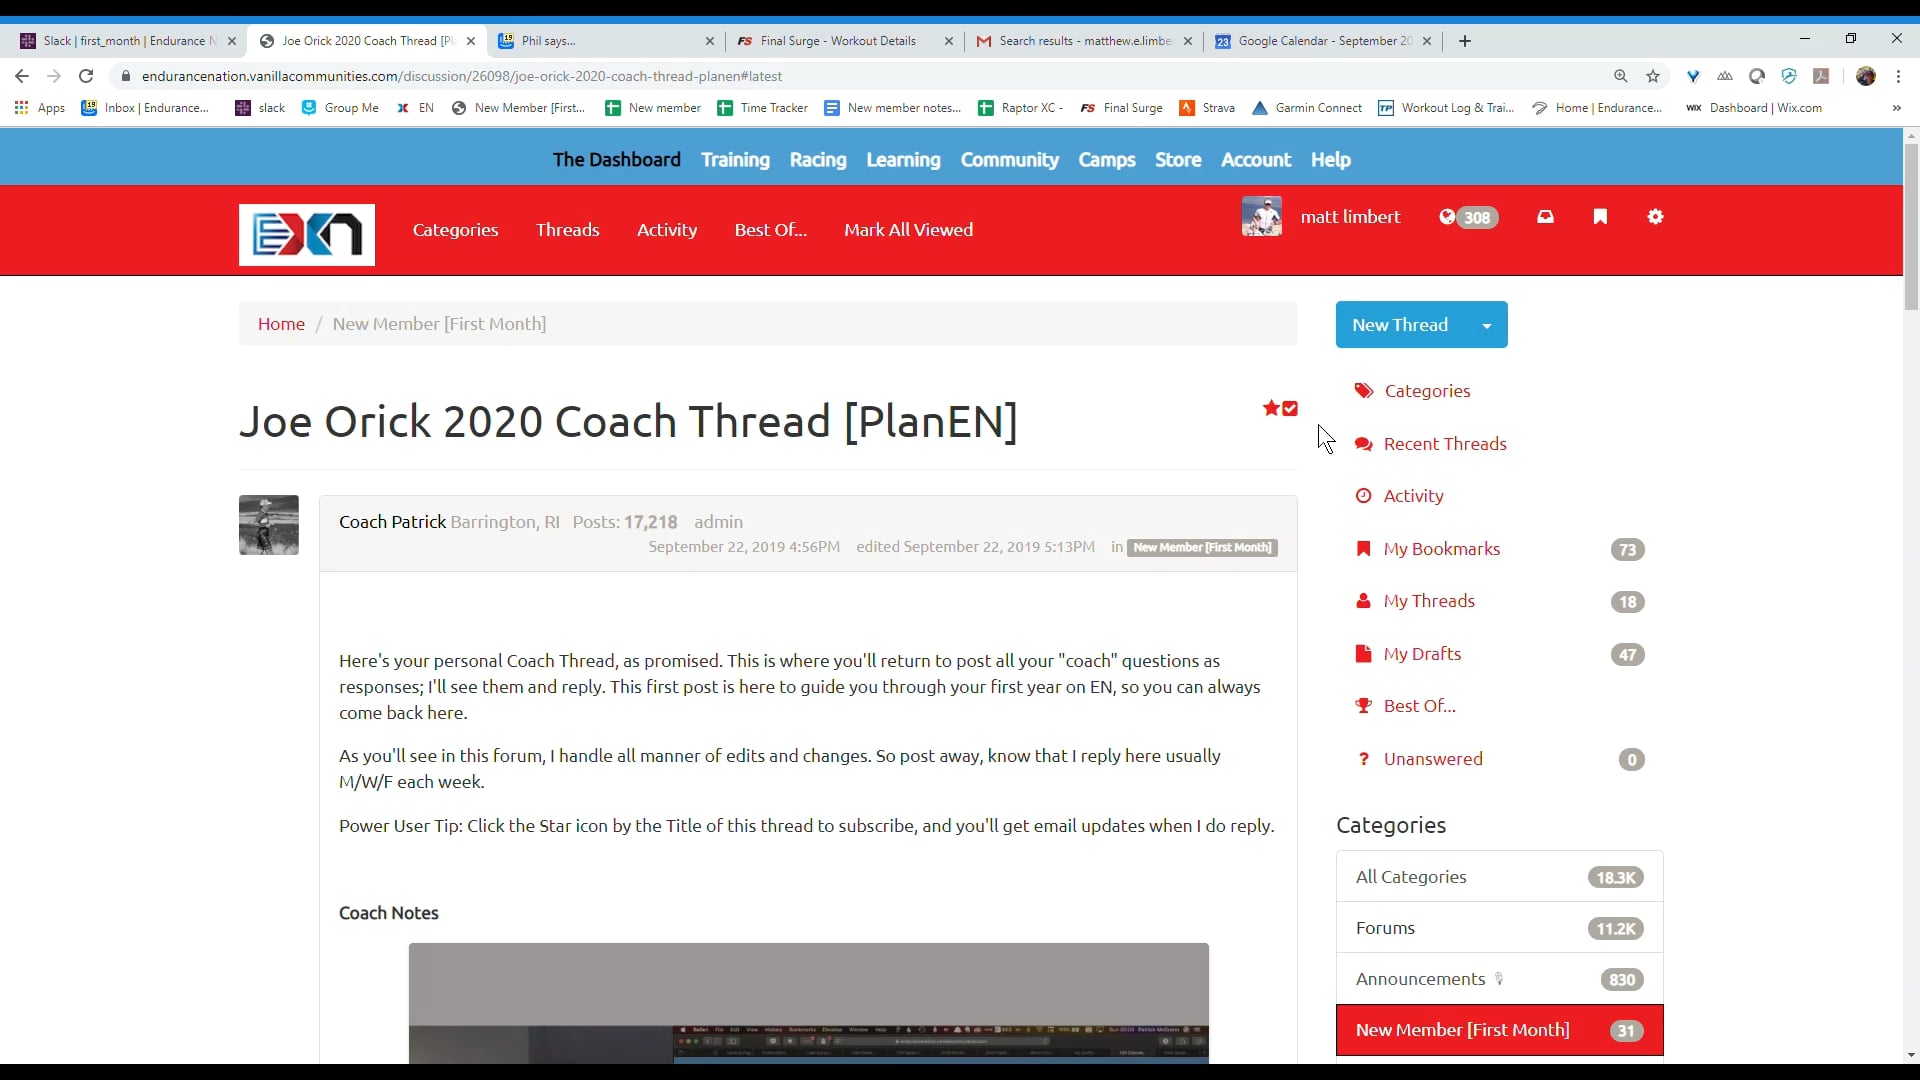Click the notifications globe icon showing 308
Viewport: 1920px width, 1080px height.
(1468, 217)
